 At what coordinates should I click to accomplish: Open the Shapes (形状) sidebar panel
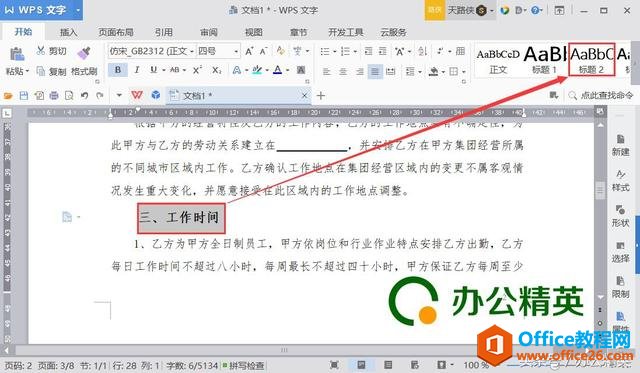620,216
